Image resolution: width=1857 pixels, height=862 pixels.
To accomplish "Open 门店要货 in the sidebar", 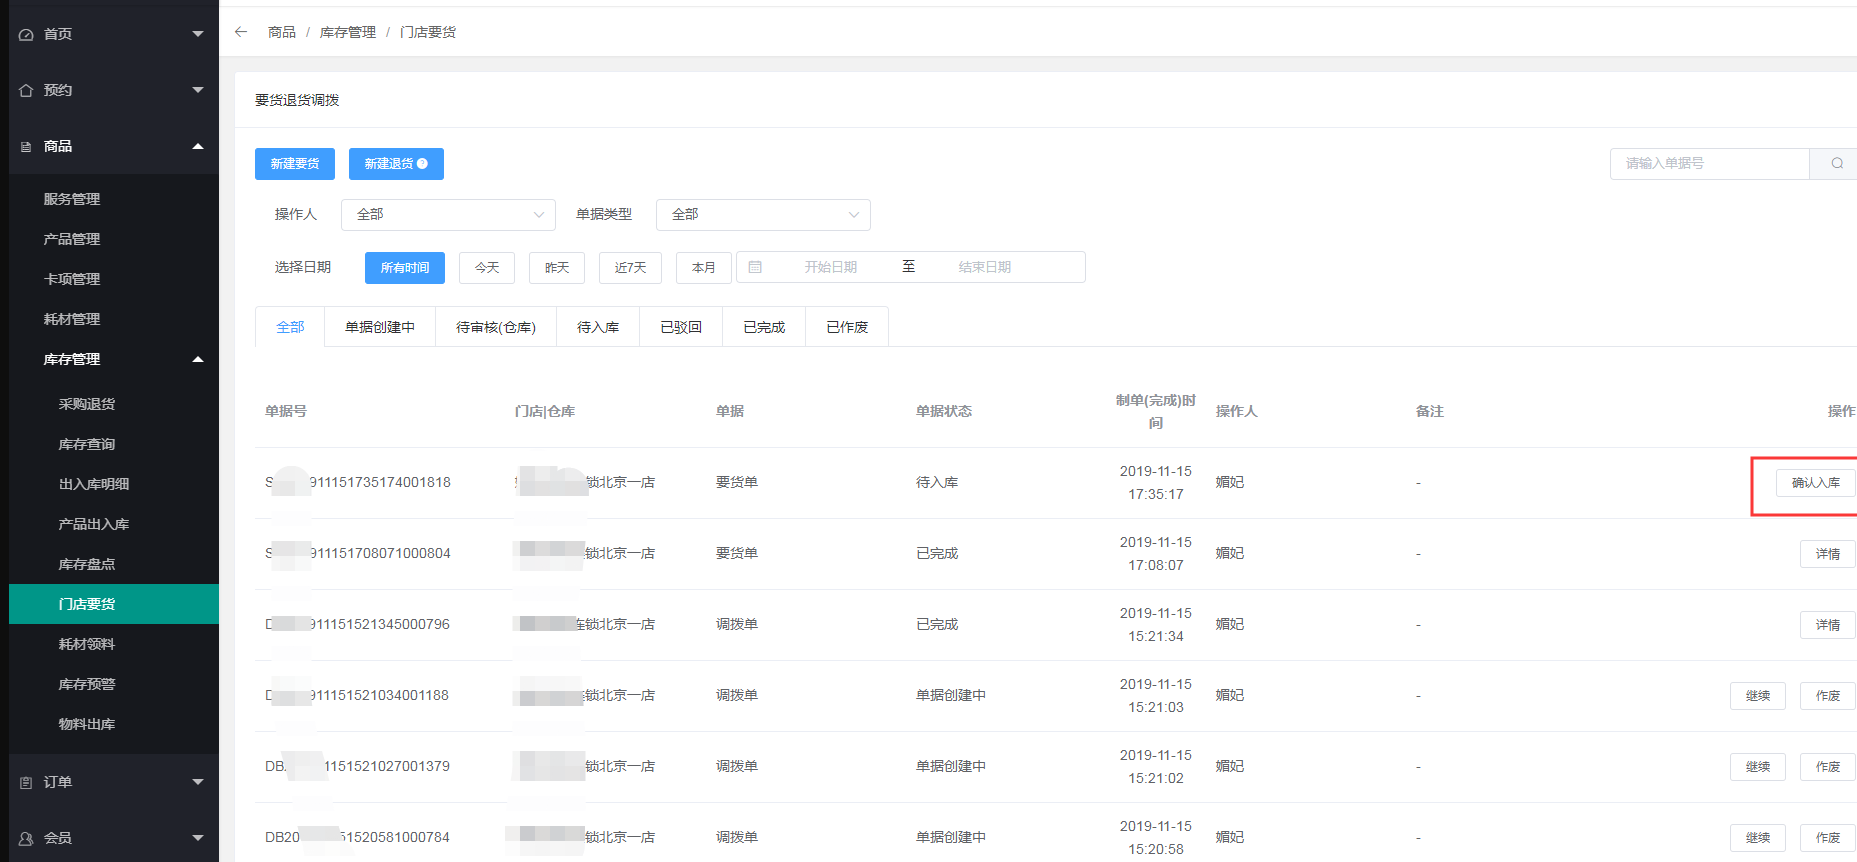I will [114, 604].
